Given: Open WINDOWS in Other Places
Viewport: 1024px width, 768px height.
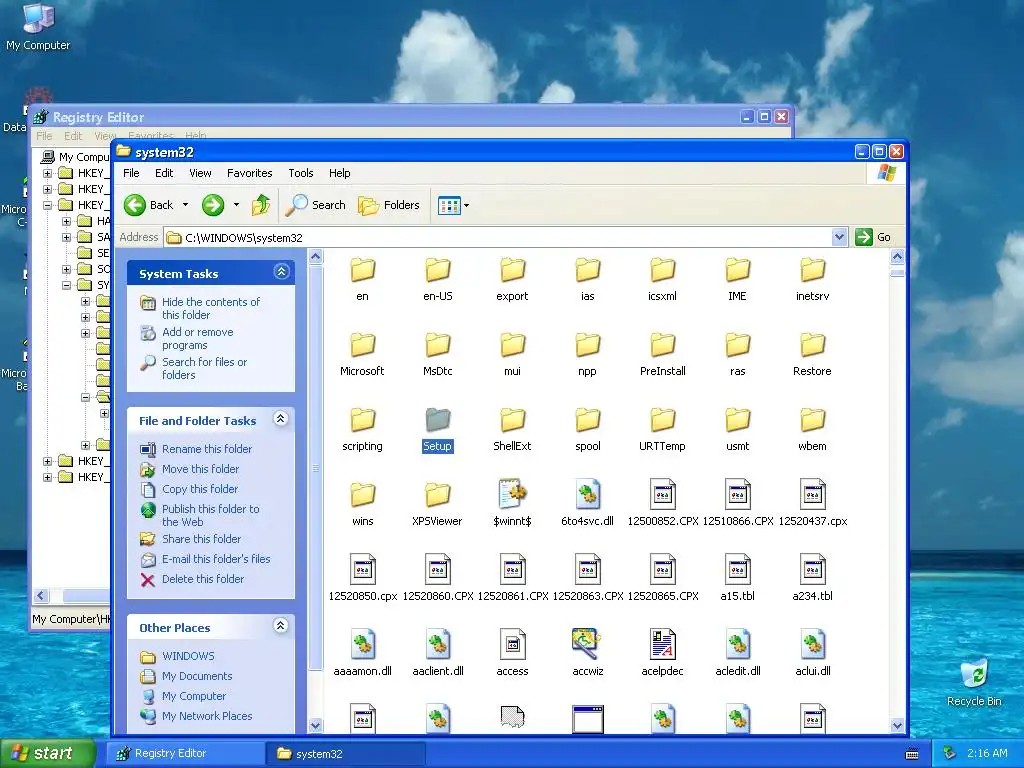Looking at the screenshot, I should pos(188,656).
